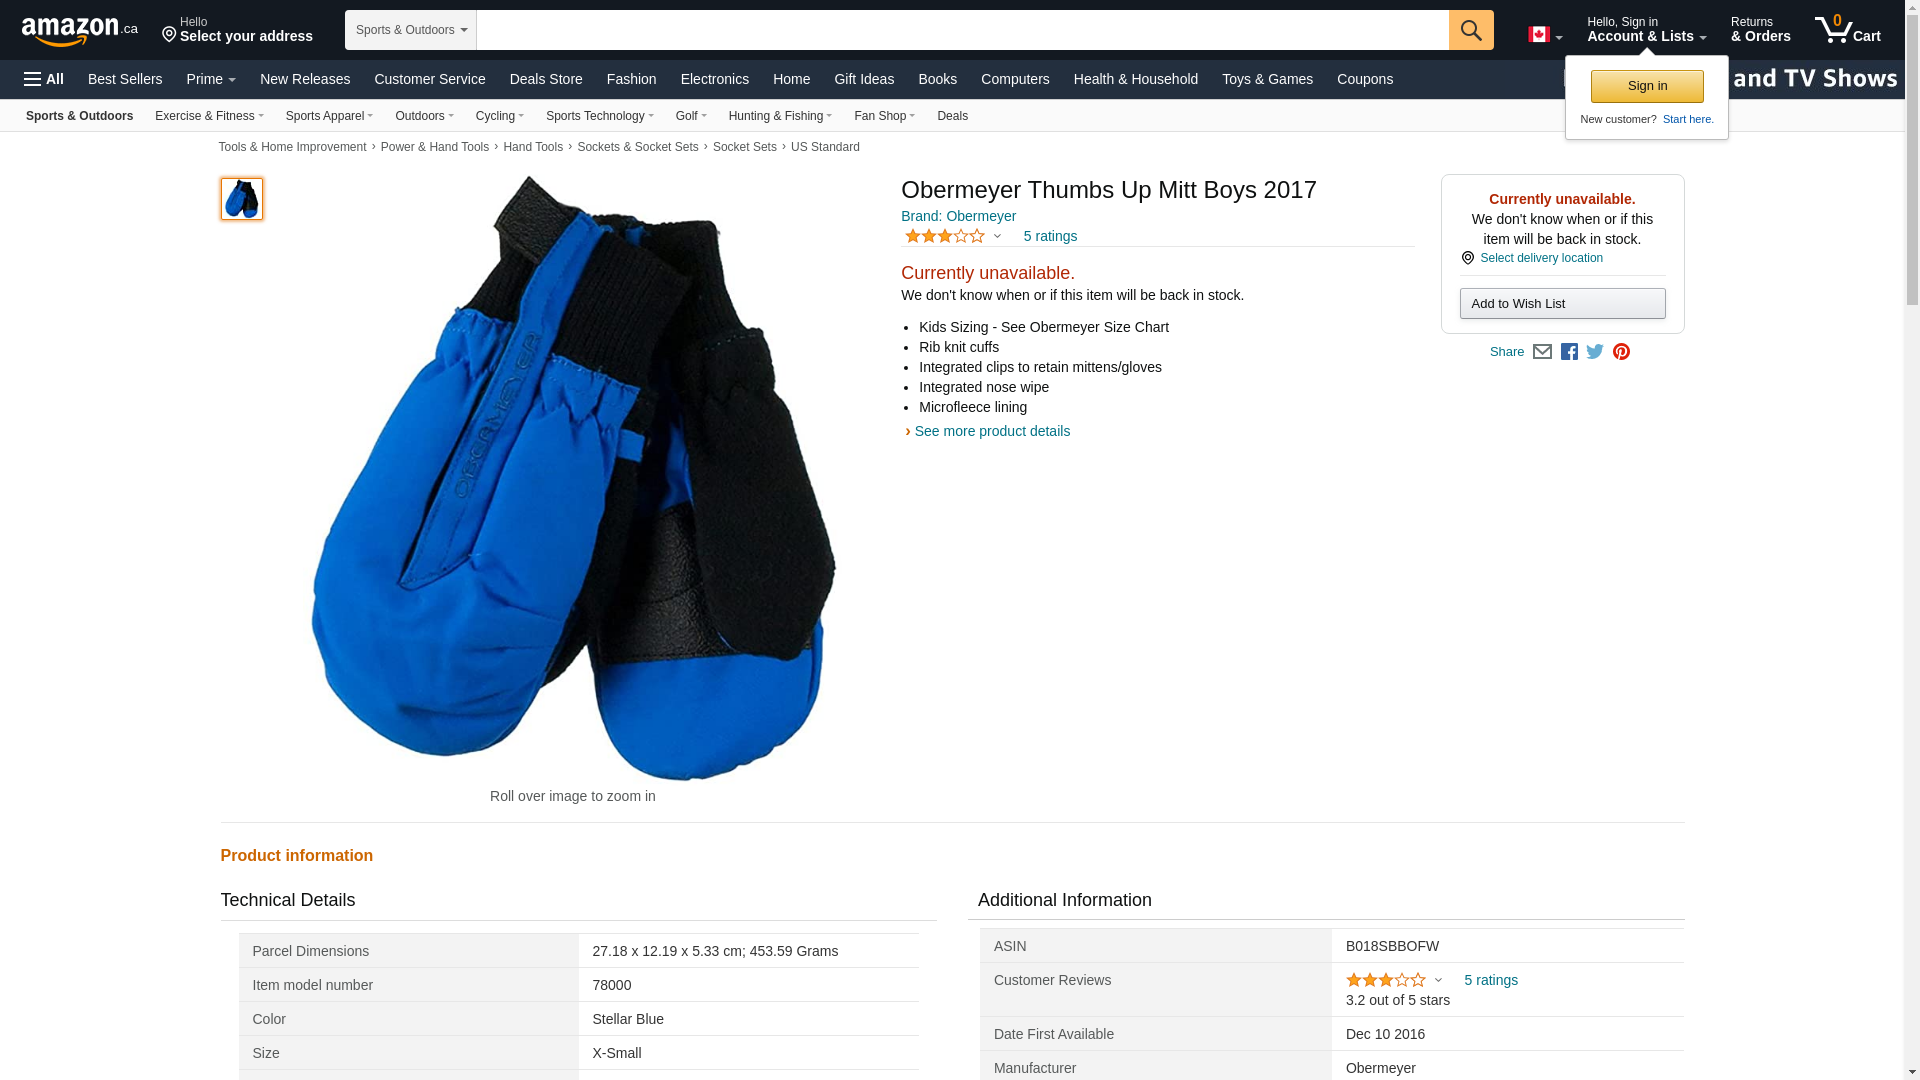The image size is (1920, 1080).
Task: Click the Amazon.ca logo
Action: pyautogui.click(x=80, y=30)
